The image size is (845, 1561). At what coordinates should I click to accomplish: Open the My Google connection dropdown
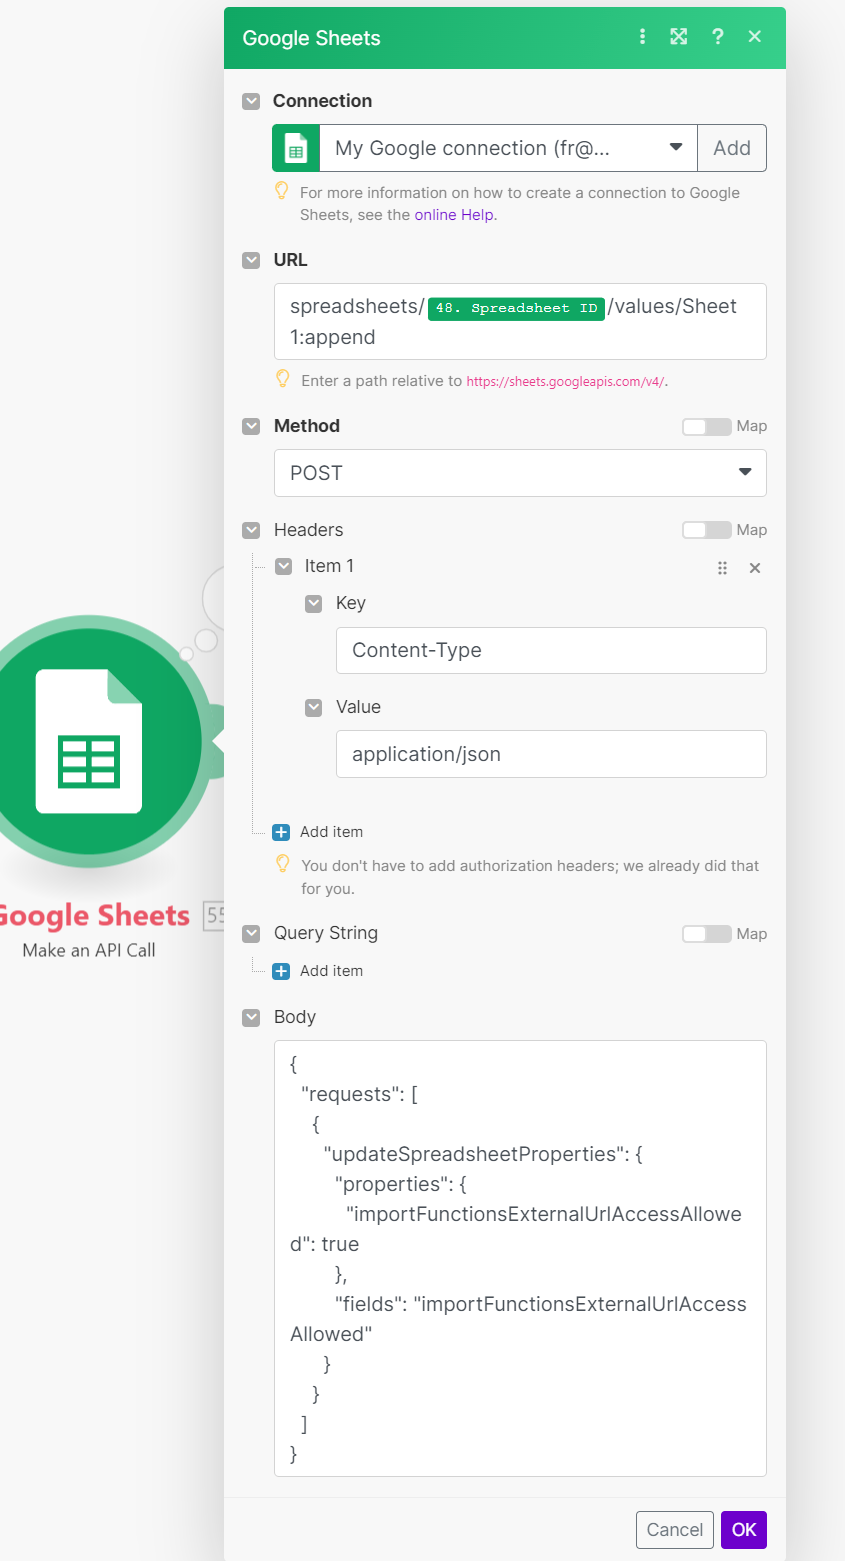(x=509, y=149)
